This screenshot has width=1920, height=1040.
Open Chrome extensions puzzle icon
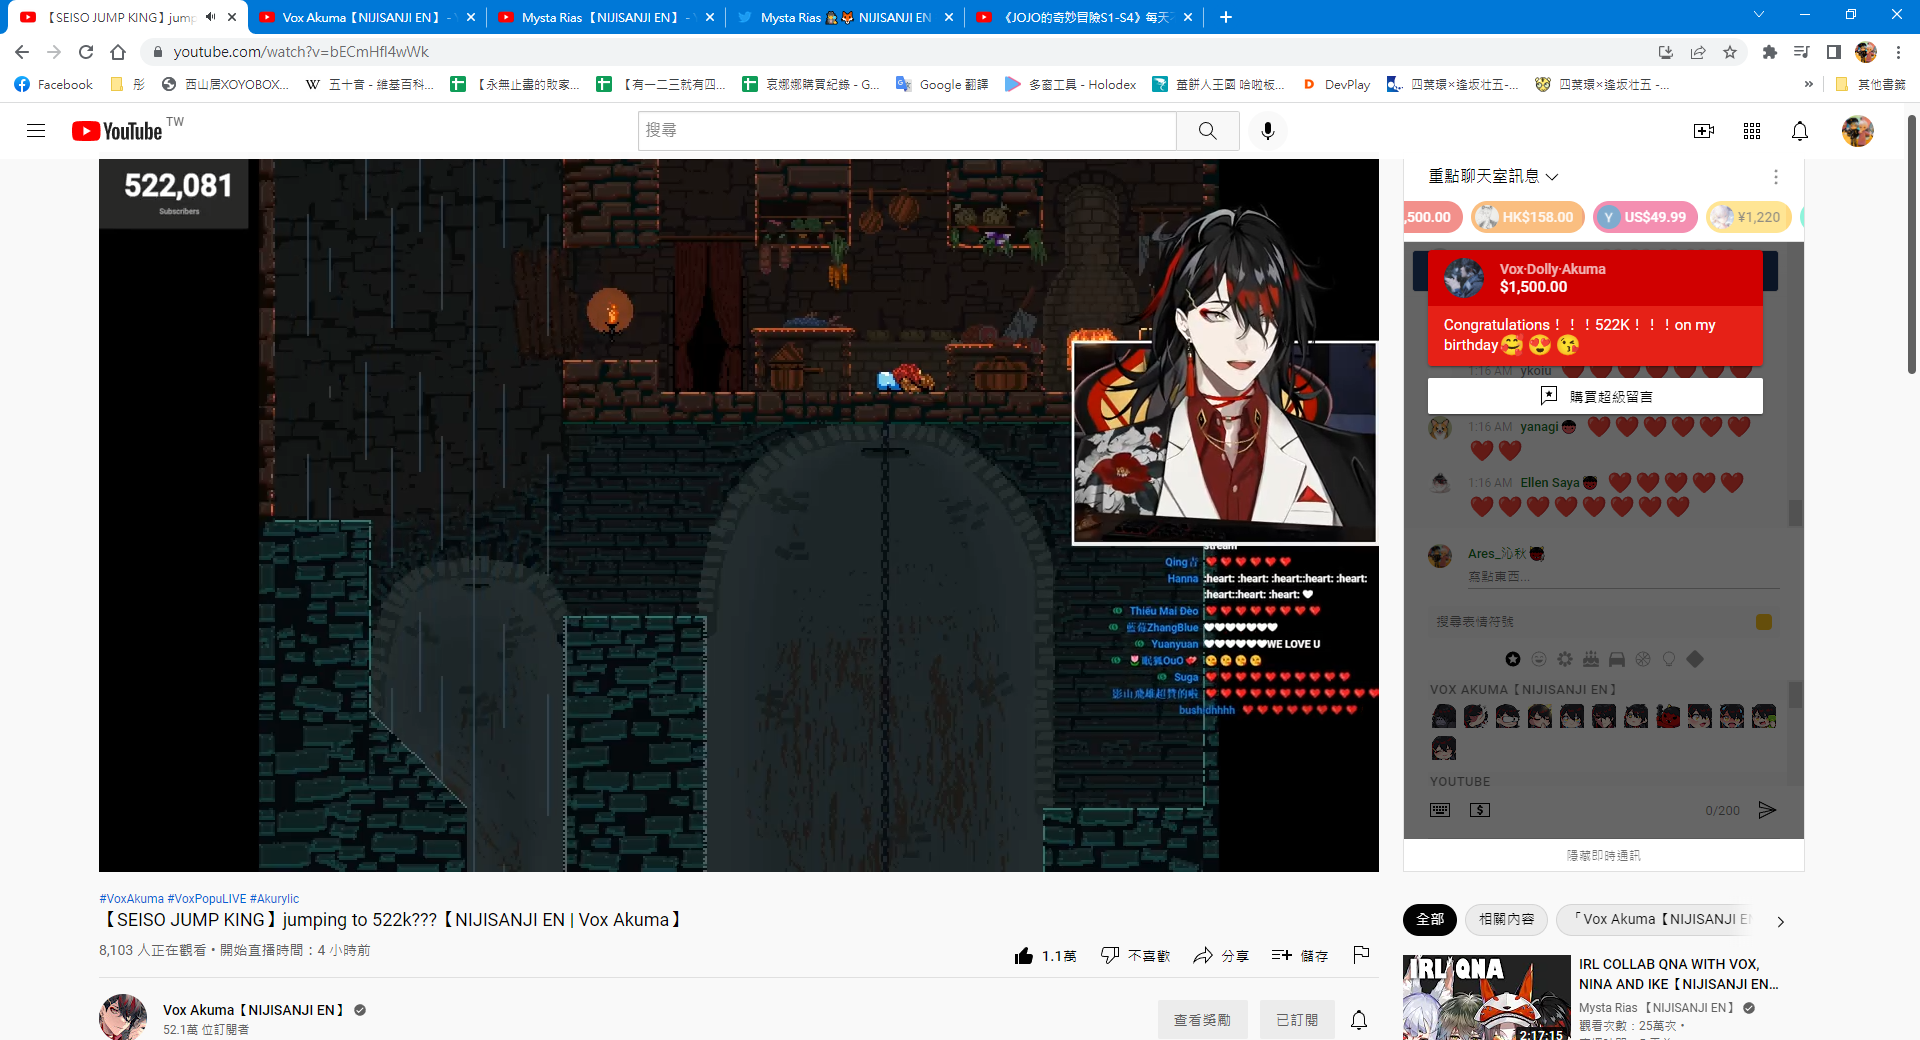point(1770,52)
